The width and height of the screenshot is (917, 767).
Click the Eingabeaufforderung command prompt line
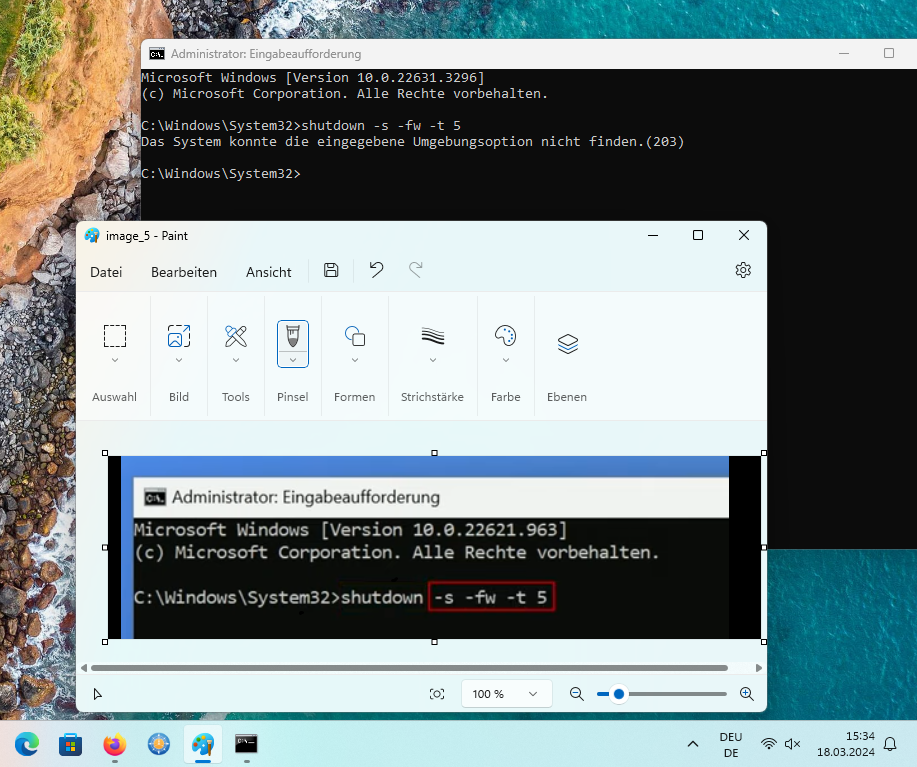point(221,174)
